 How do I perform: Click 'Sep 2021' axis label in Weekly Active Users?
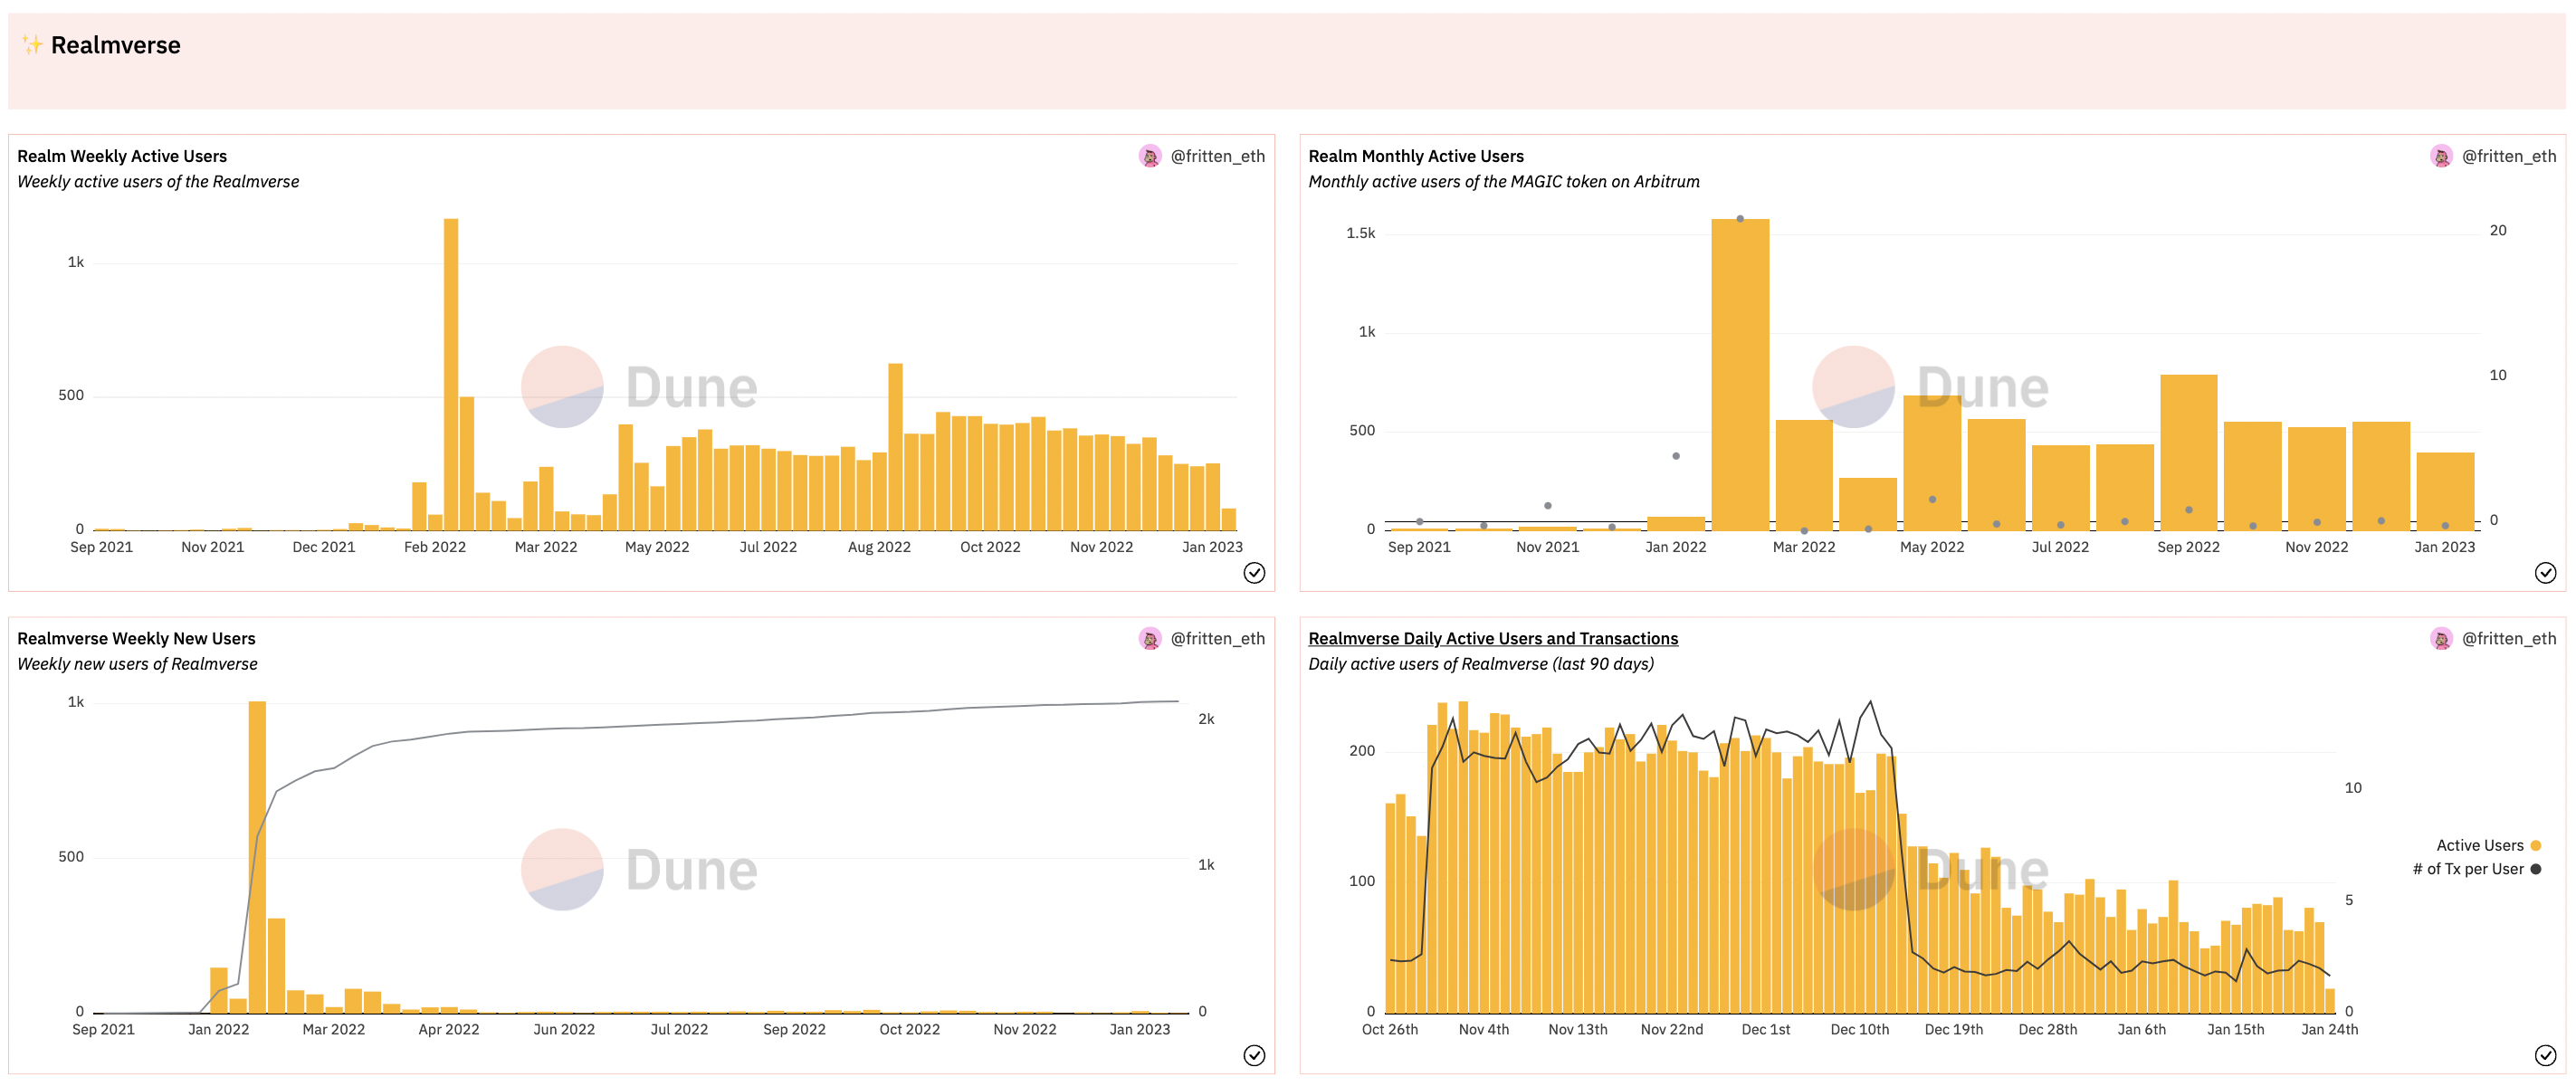(x=101, y=547)
